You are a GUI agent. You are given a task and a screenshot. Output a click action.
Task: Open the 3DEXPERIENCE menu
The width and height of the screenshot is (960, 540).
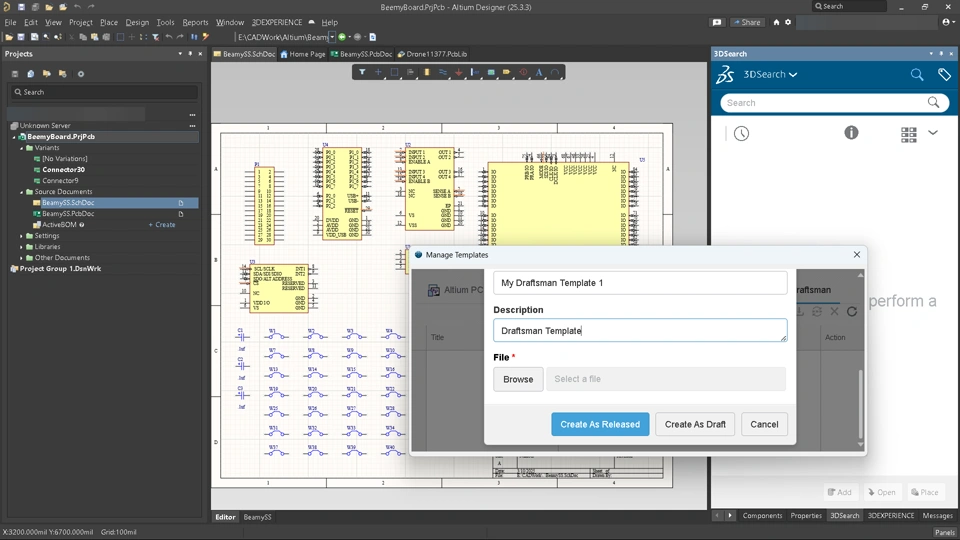point(277,22)
